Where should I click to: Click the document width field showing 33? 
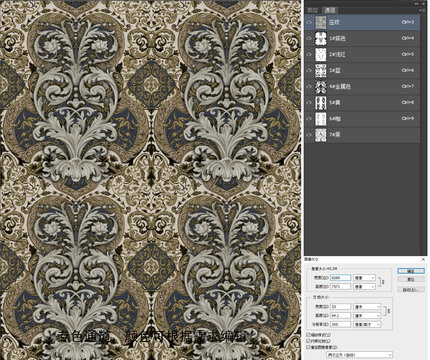click(340, 306)
